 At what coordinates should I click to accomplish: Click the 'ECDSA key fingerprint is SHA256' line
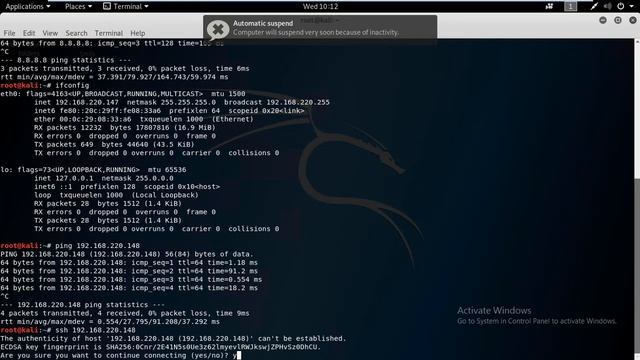(160, 347)
